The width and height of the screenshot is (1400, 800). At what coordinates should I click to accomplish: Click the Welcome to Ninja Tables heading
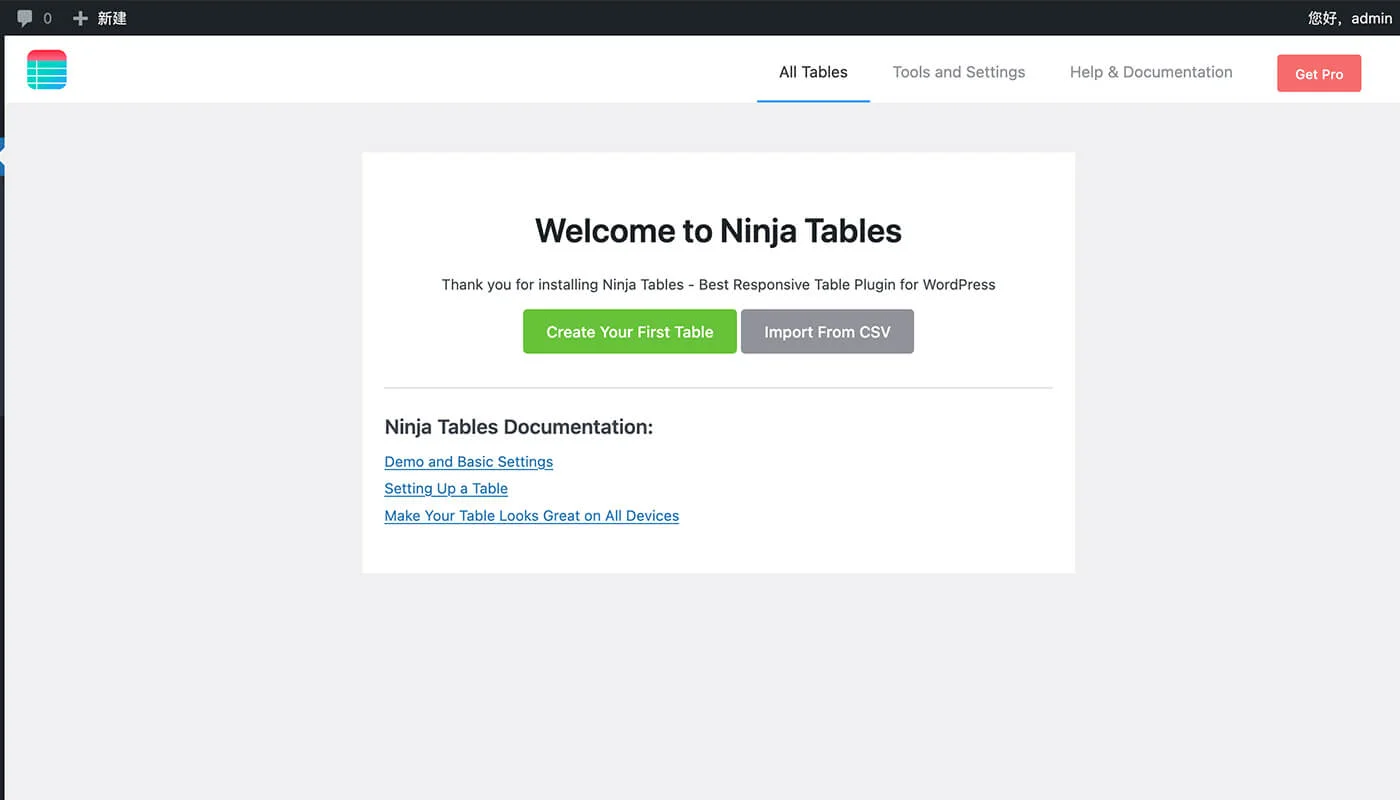pyautogui.click(x=718, y=231)
